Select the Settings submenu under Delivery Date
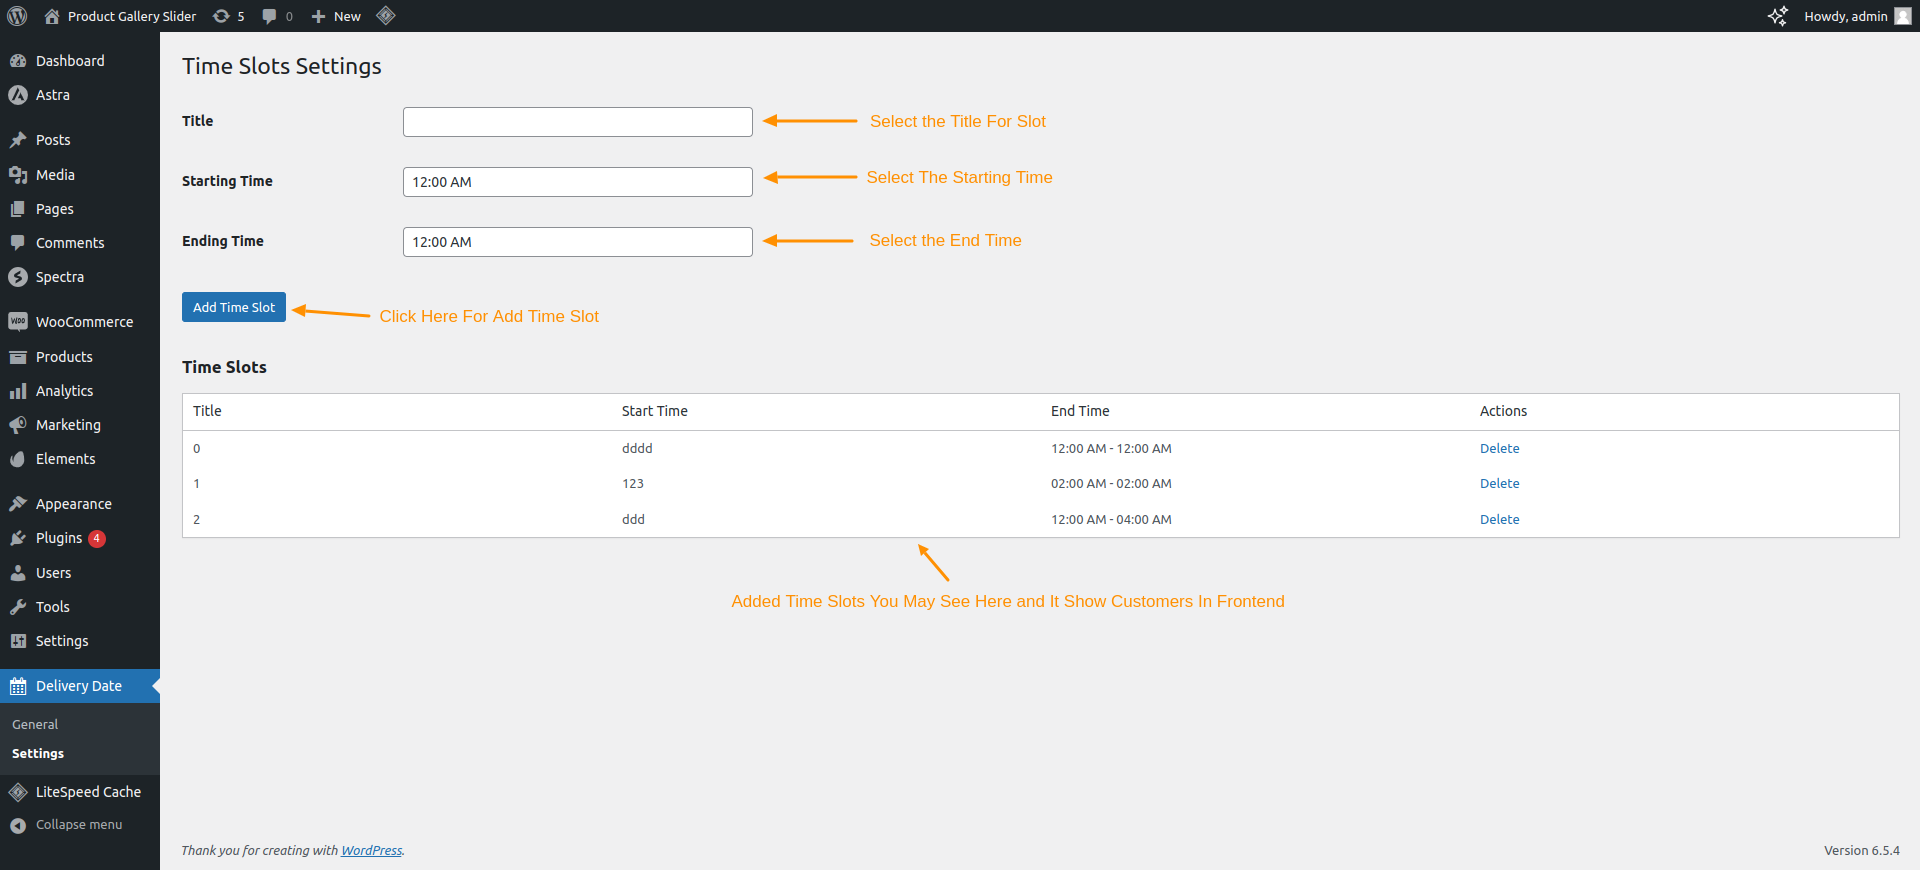 pyautogui.click(x=38, y=753)
